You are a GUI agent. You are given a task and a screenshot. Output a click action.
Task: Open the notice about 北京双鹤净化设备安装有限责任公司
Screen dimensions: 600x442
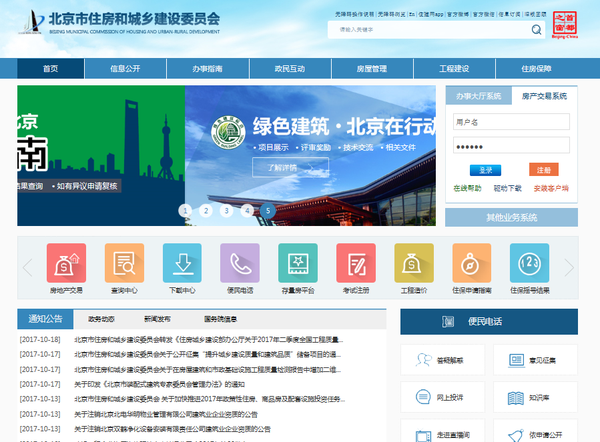click(172, 429)
